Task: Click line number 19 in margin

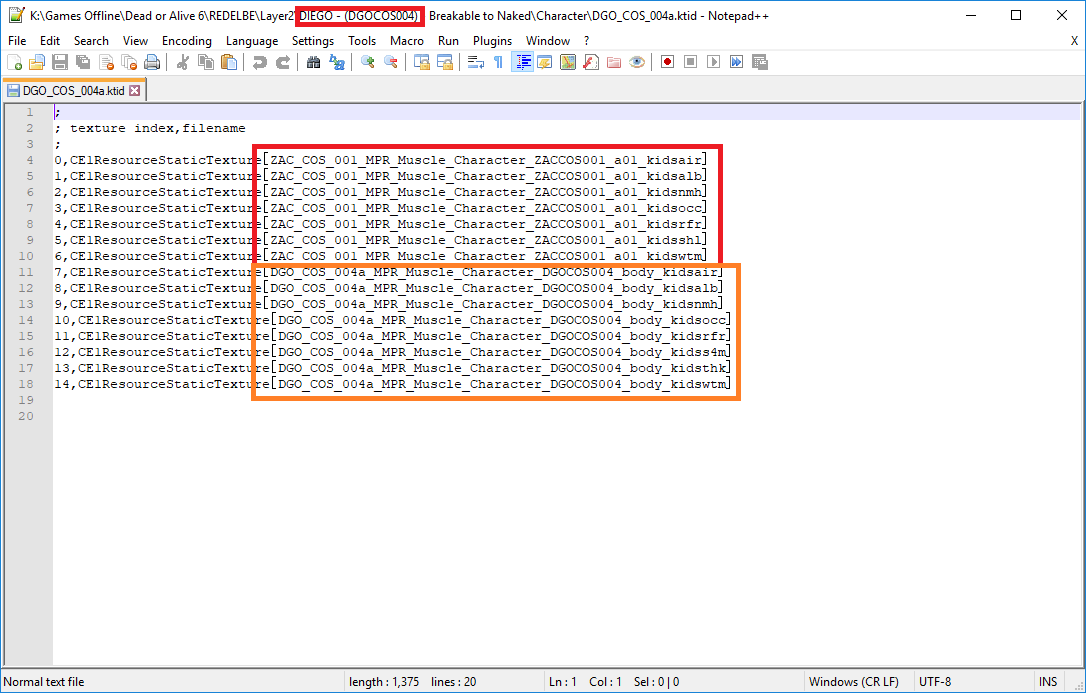Action: (26, 400)
